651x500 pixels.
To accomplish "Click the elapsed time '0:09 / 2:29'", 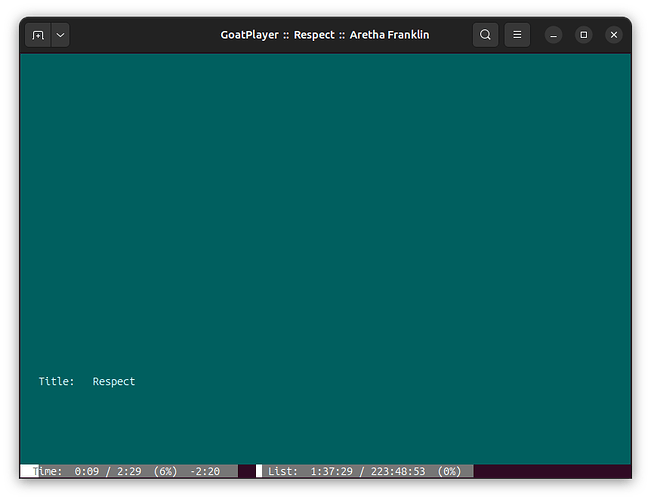I will pos(108,471).
